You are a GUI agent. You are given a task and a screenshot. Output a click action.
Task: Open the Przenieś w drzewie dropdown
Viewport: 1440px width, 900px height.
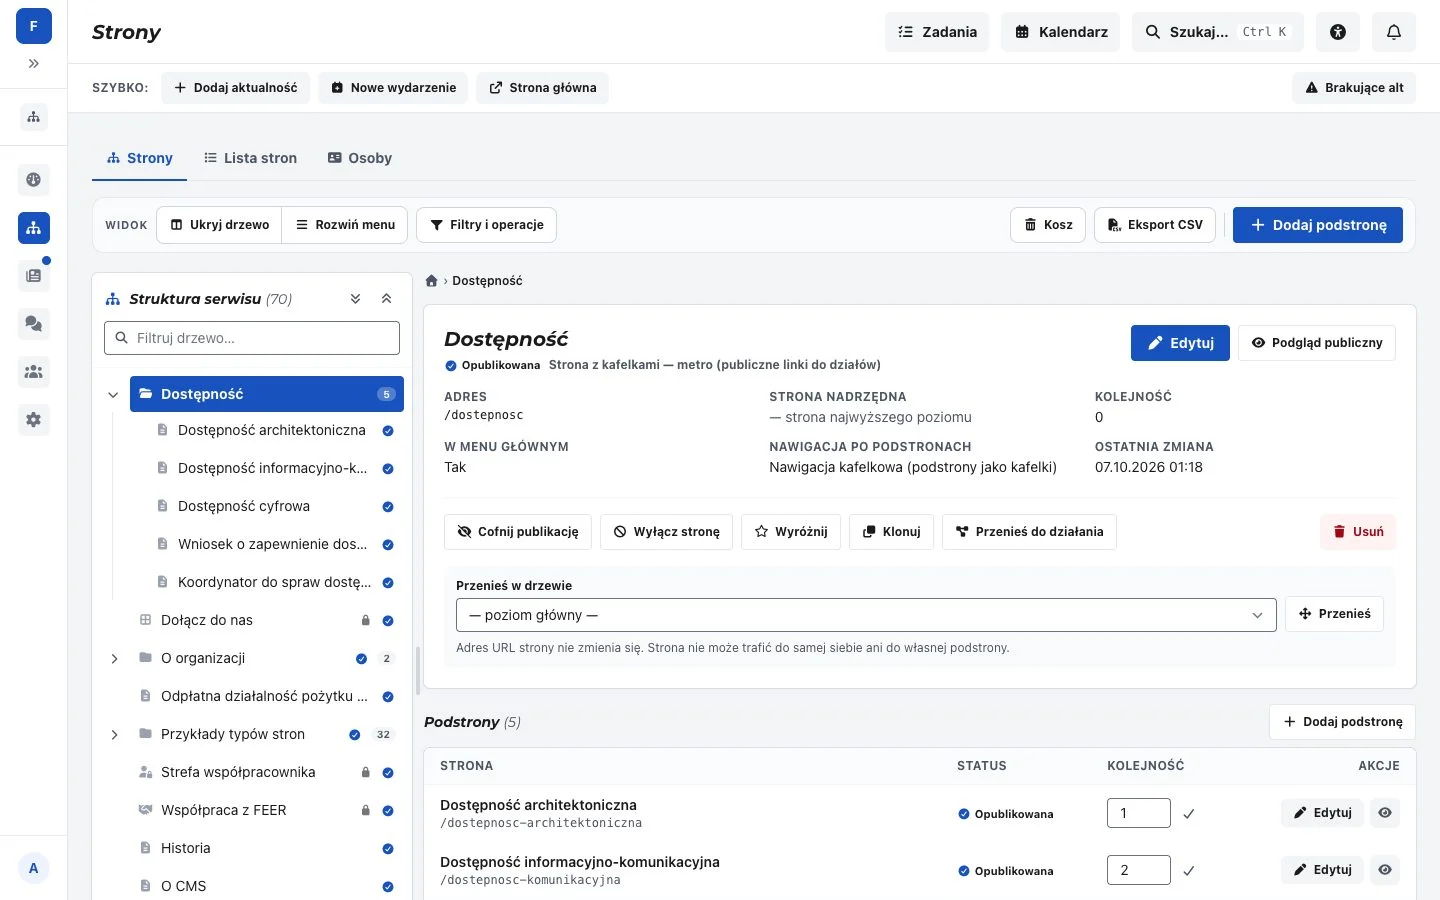[x=866, y=615]
